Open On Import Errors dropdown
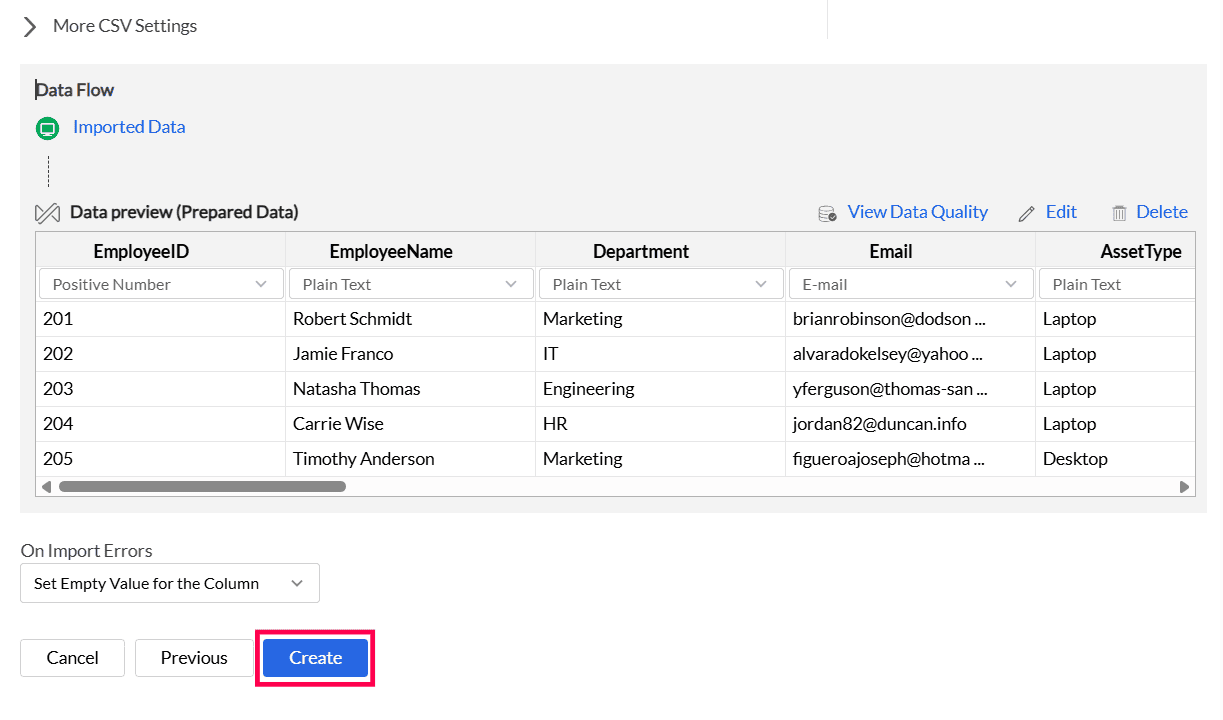 point(170,583)
